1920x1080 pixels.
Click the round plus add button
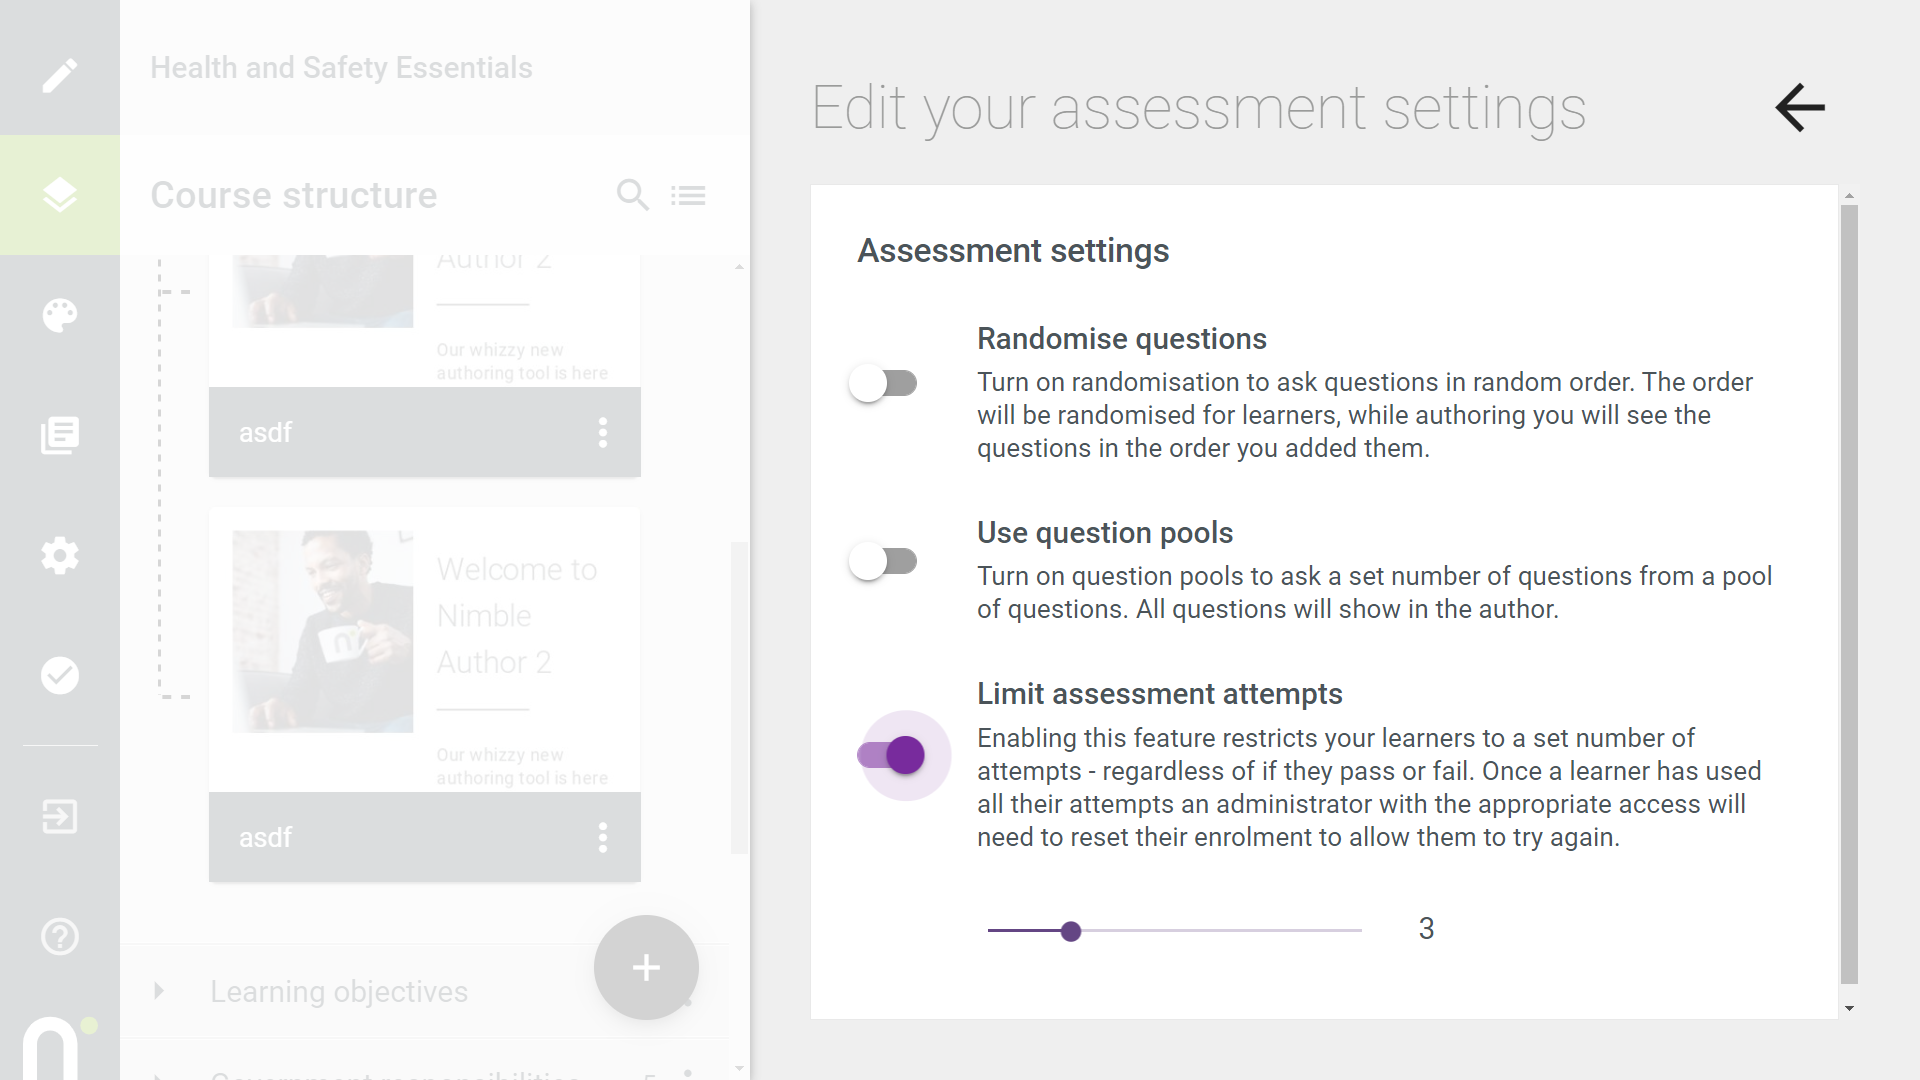coord(646,967)
